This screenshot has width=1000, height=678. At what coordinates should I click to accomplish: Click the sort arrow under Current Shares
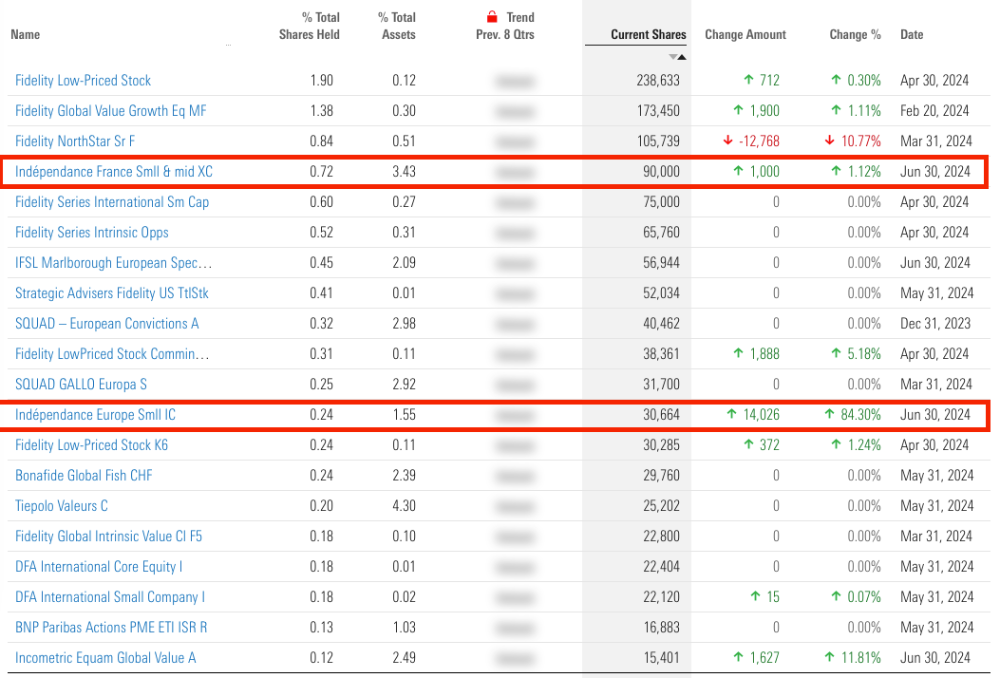[677, 57]
